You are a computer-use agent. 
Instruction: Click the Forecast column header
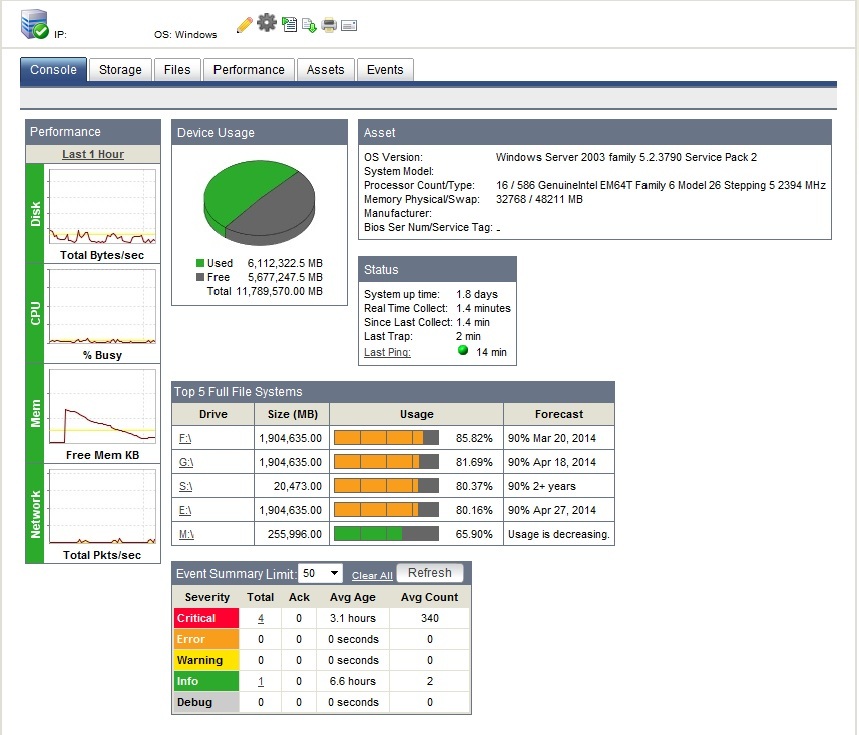coord(559,414)
